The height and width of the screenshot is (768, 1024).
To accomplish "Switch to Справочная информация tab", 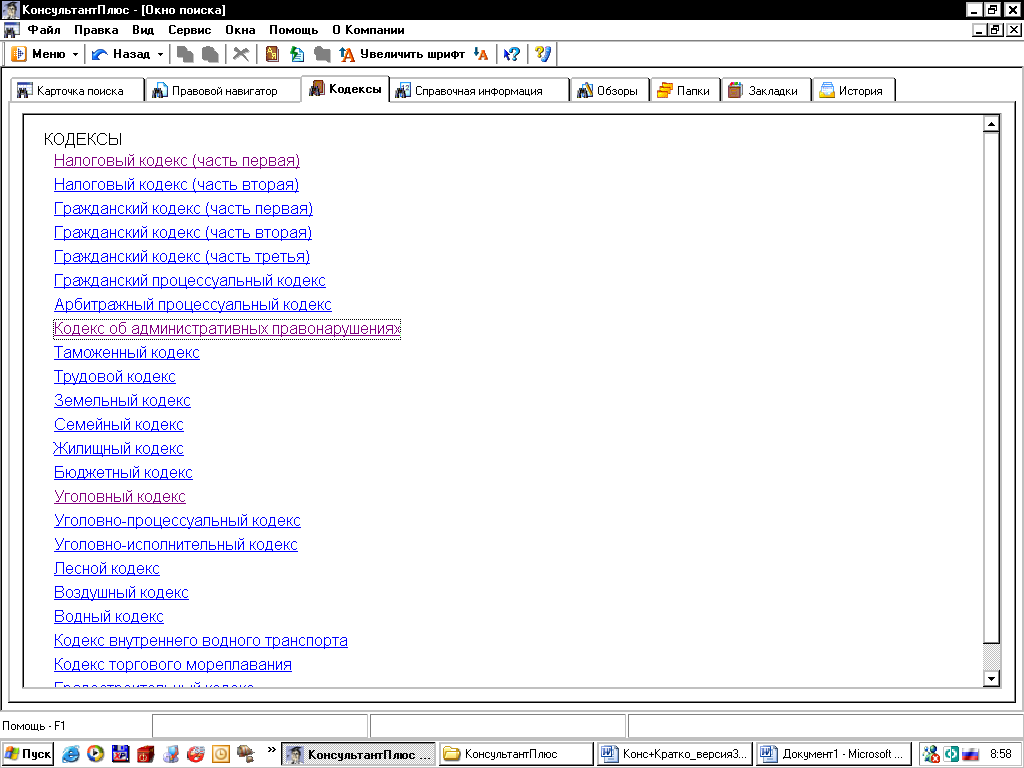I will point(479,91).
